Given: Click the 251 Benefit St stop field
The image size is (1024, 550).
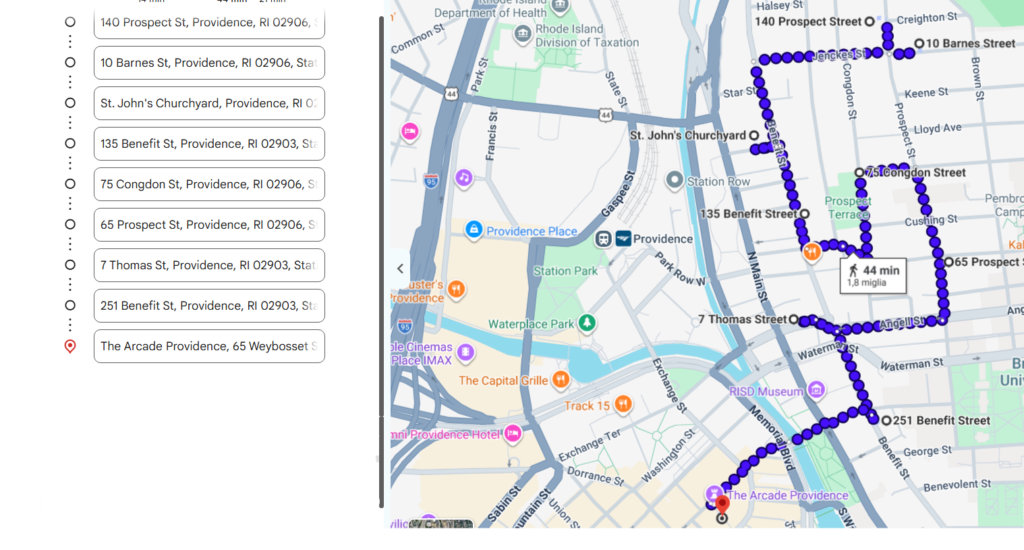Looking at the screenshot, I should coord(209,306).
